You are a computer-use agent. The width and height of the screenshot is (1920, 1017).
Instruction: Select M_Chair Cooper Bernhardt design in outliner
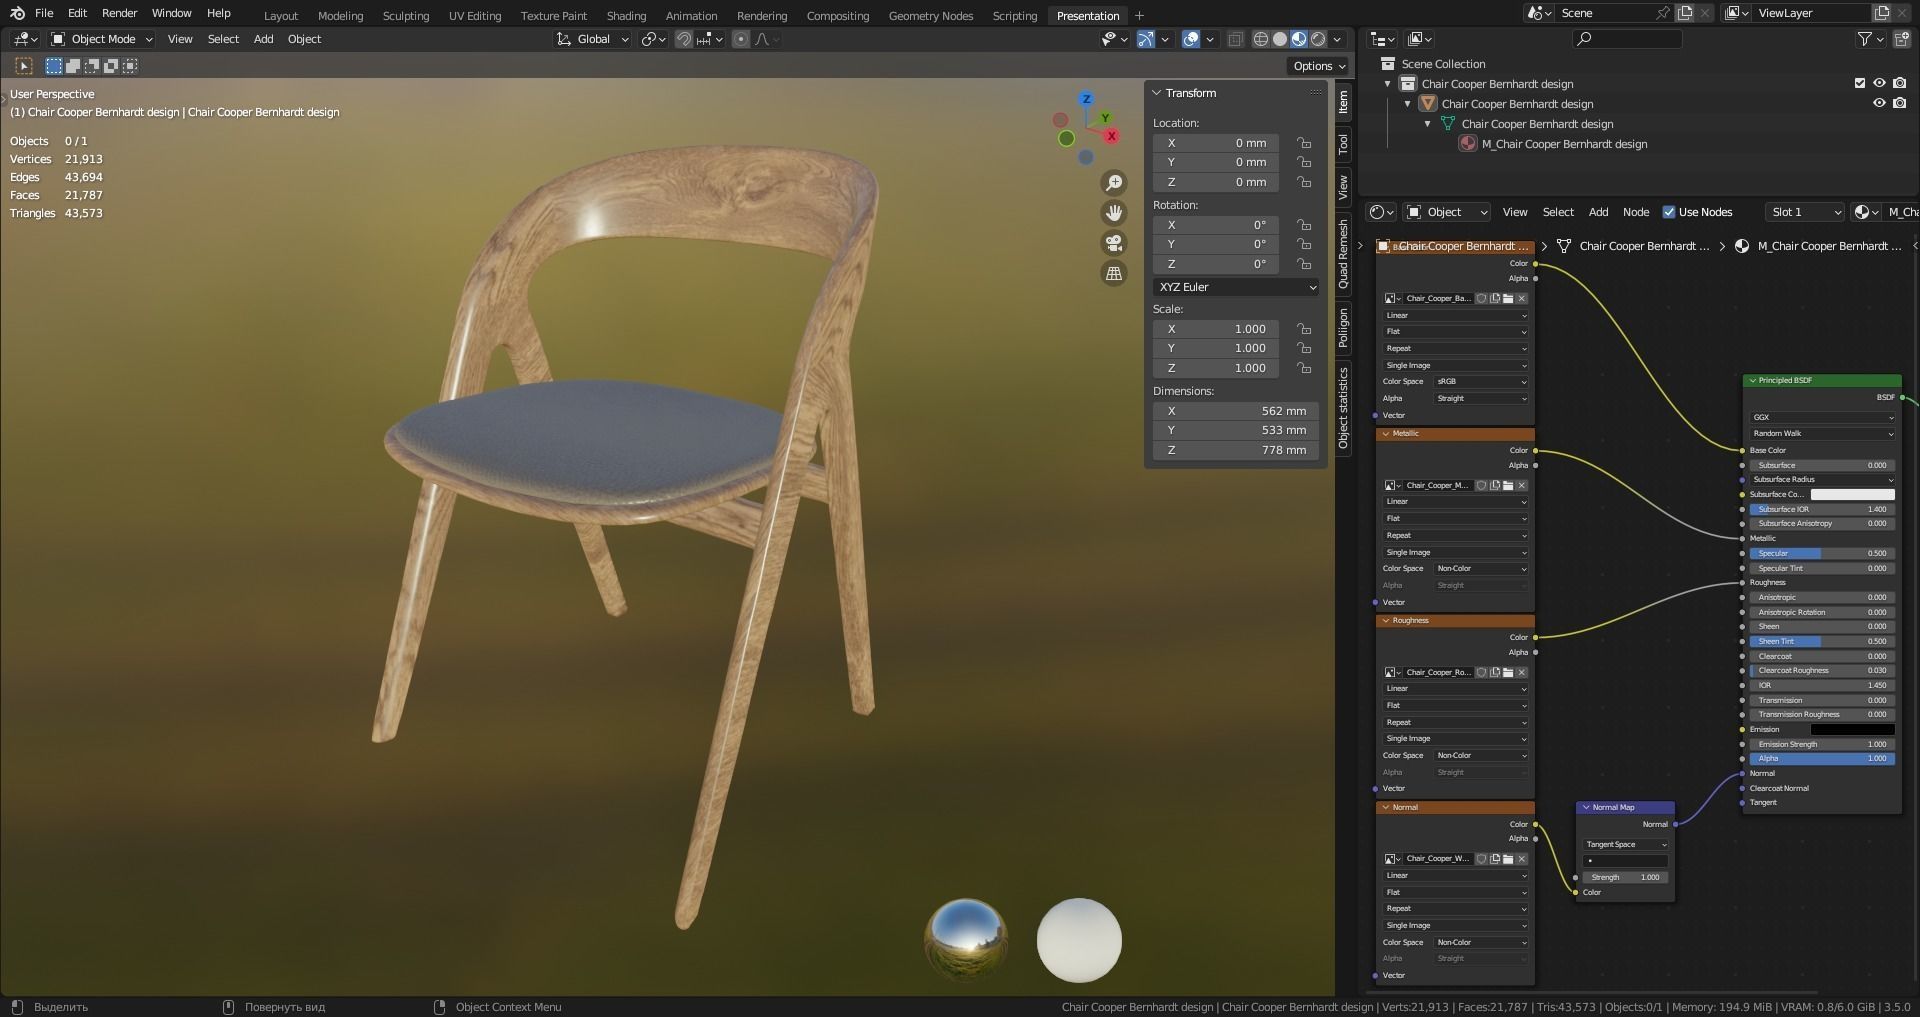(x=1564, y=144)
